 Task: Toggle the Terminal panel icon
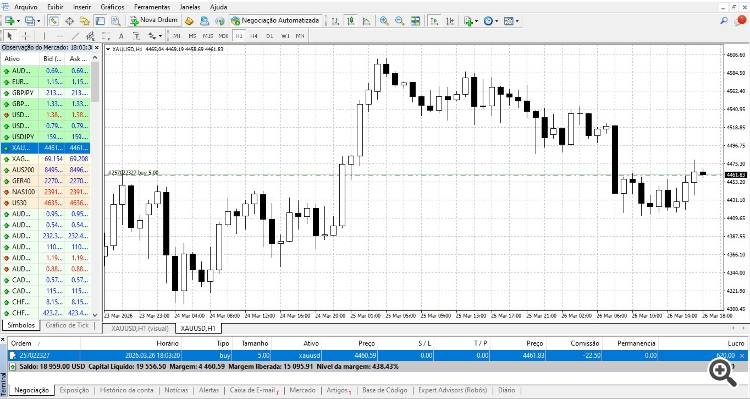100,21
